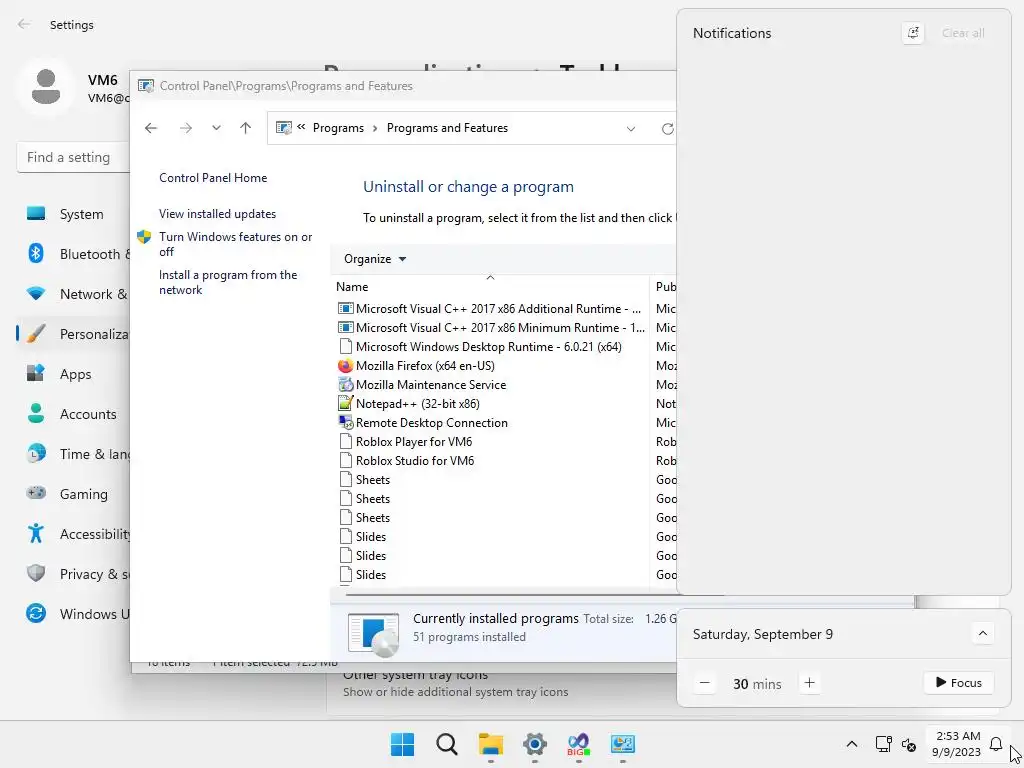Click the Personalization paintbrush icon

36,334
